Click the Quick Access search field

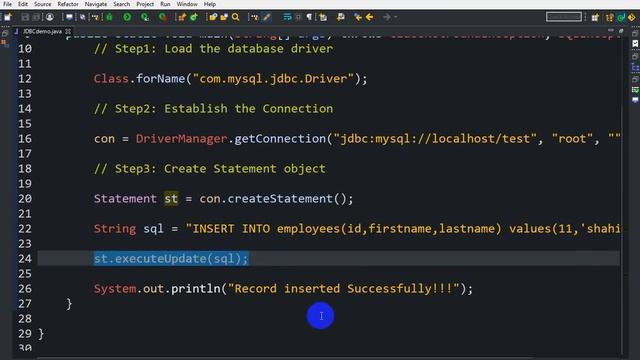click(564, 17)
